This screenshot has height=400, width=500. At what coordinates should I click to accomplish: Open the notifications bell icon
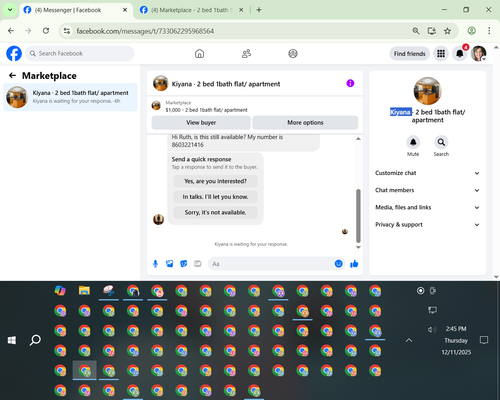click(x=460, y=54)
